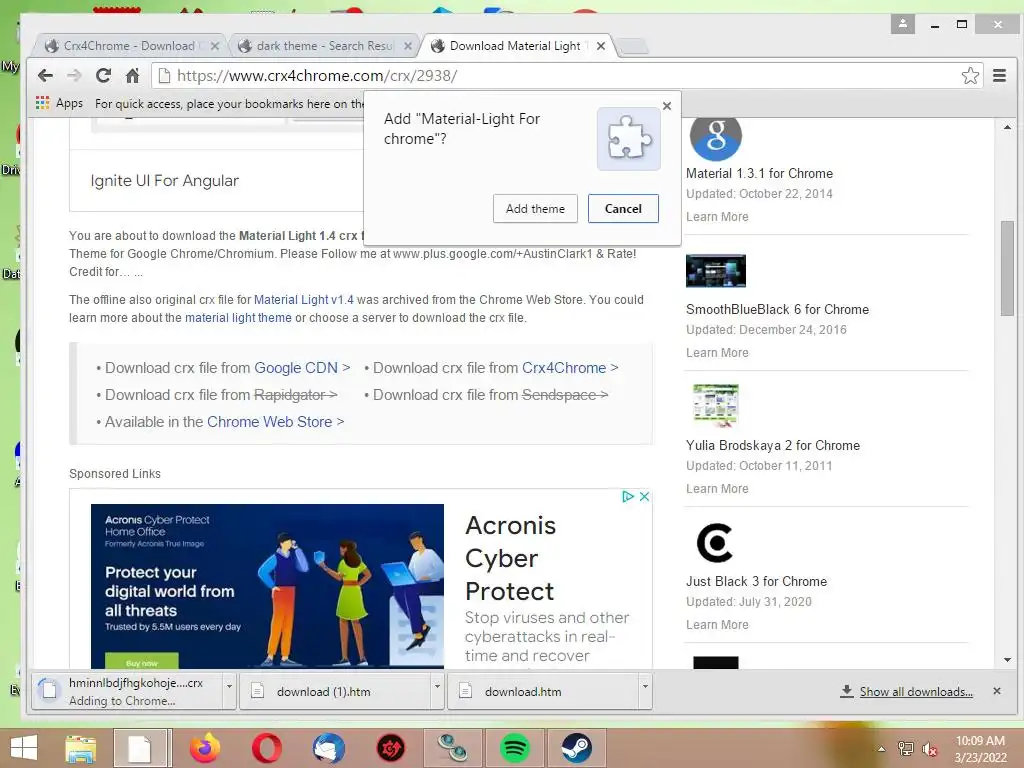Screen dimensions: 1024x768
Task: Close the Crx4Chrome - Download tab
Action: click(215, 46)
